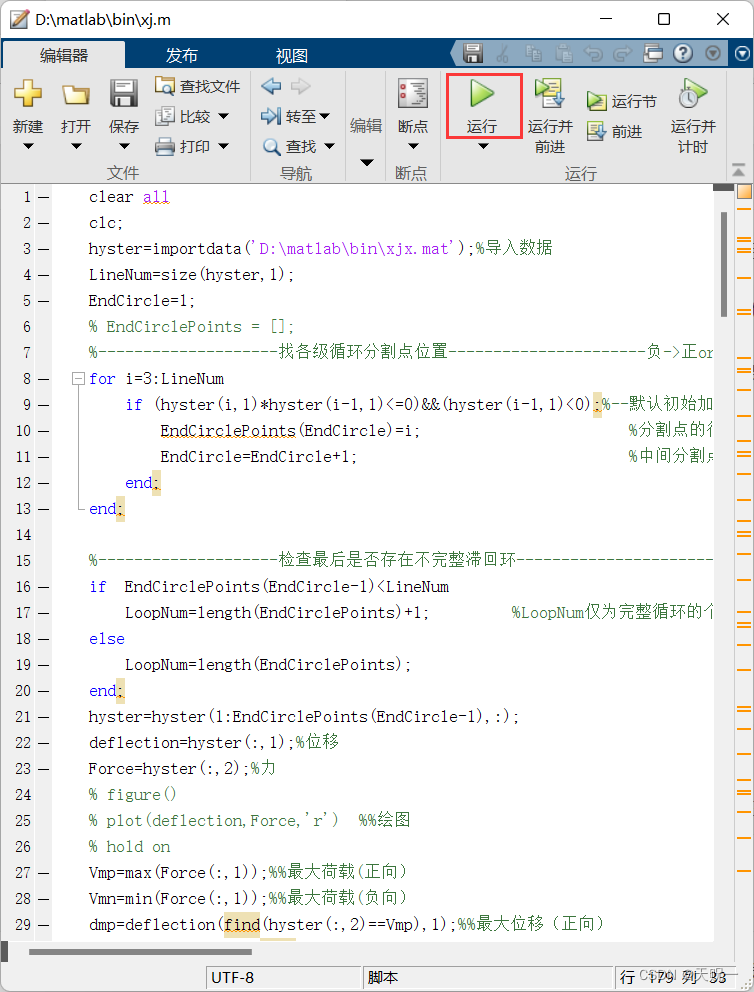Expand the Edit (编辑) section dropdown
754x992 pixels.
click(x=366, y=163)
